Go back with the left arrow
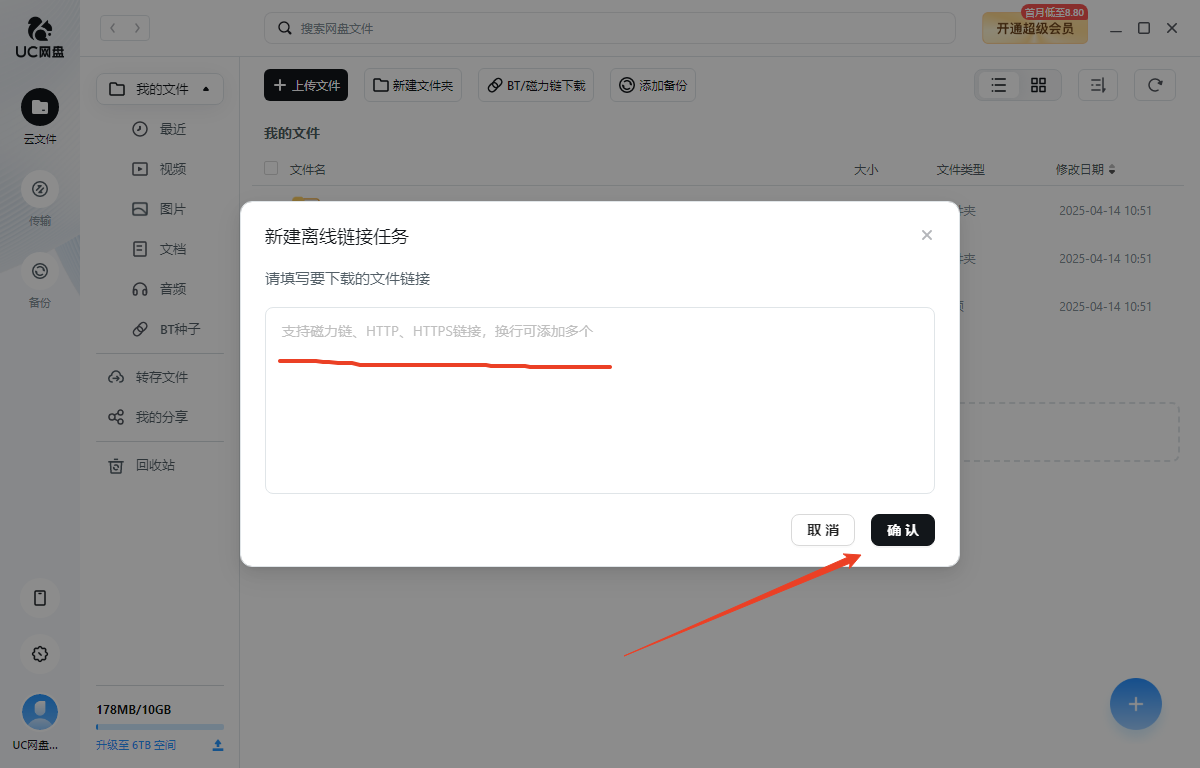 coord(113,28)
